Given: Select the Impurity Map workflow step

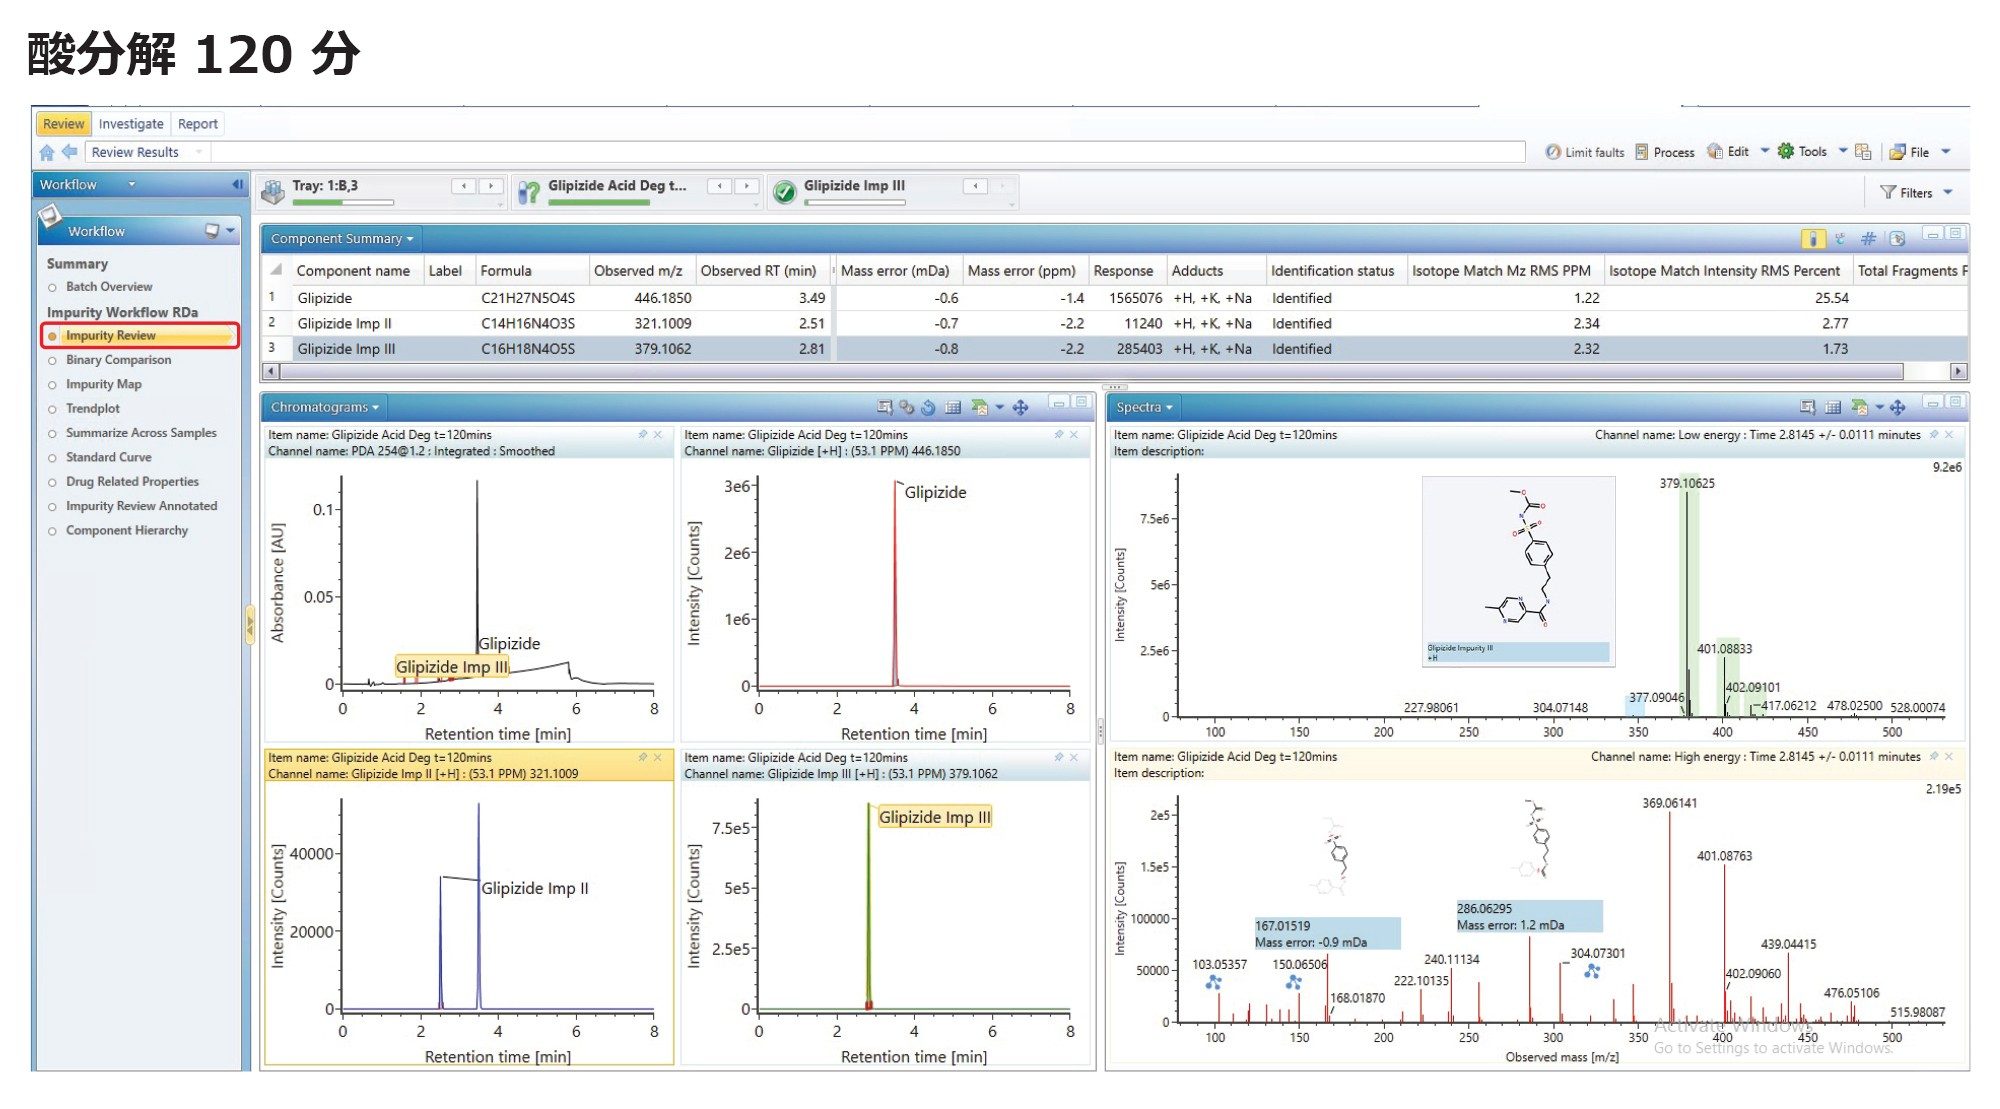Looking at the screenshot, I should click(103, 384).
